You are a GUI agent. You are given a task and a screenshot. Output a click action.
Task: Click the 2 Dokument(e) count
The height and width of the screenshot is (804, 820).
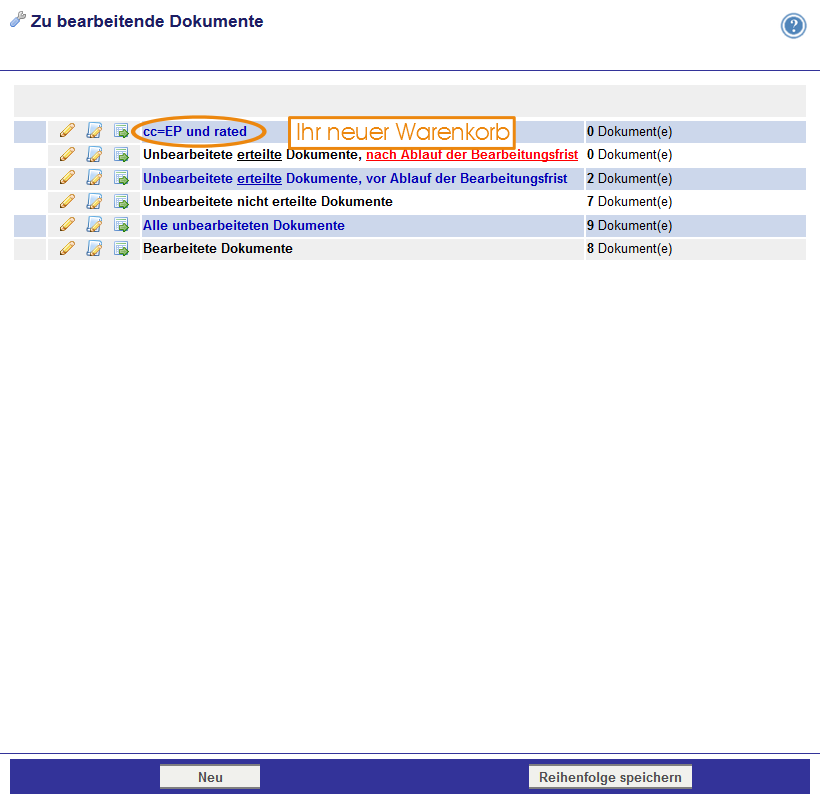point(629,178)
